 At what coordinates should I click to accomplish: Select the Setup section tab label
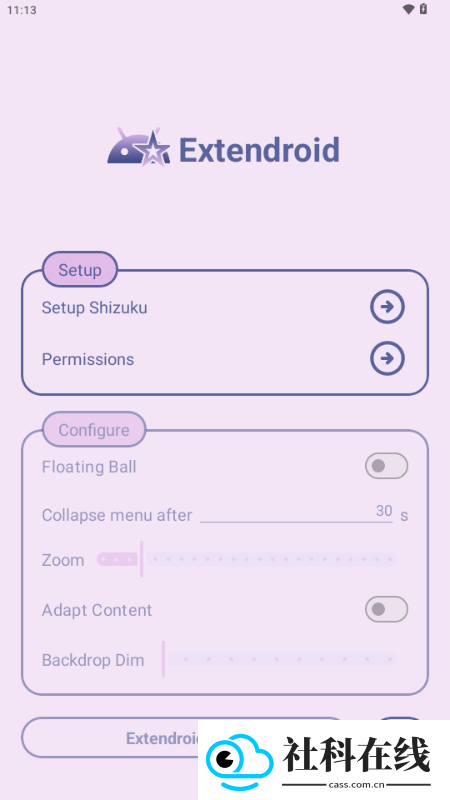coord(80,269)
